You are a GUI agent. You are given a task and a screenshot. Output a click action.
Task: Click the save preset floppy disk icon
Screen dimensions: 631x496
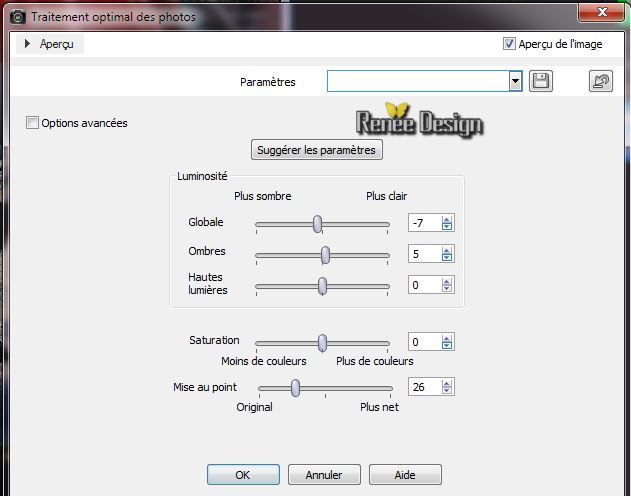pos(540,81)
